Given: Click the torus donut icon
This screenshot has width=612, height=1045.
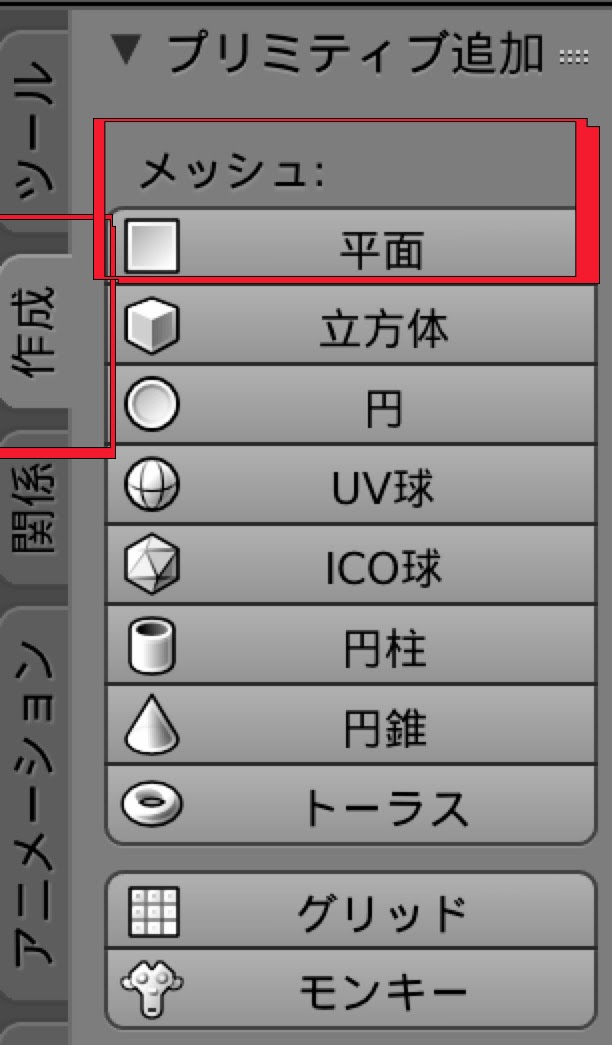Looking at the screenshot, I should click(151, 804).
